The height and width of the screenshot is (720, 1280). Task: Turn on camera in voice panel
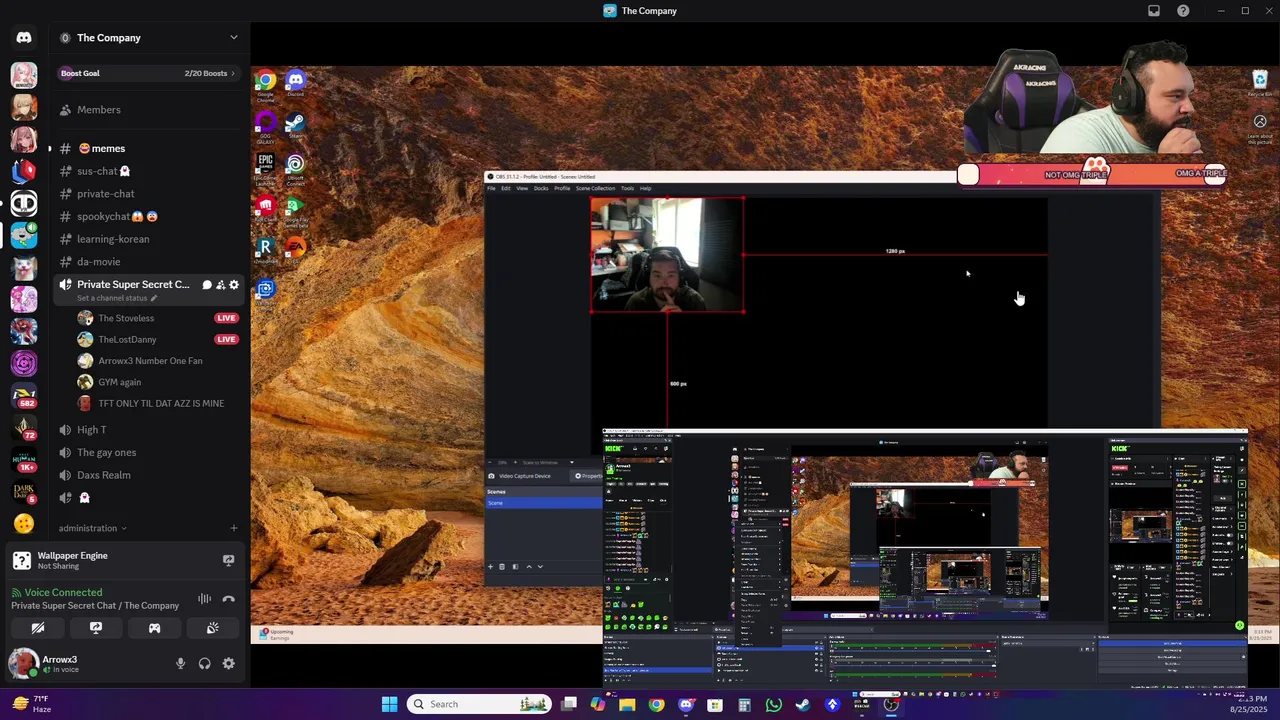pos(38,628)
